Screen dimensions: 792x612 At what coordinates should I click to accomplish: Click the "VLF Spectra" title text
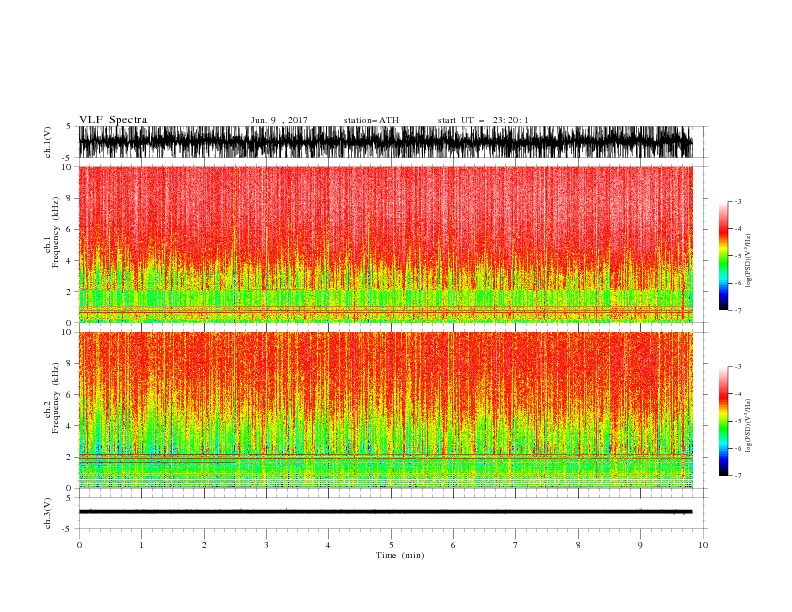(x=113, y=120)
